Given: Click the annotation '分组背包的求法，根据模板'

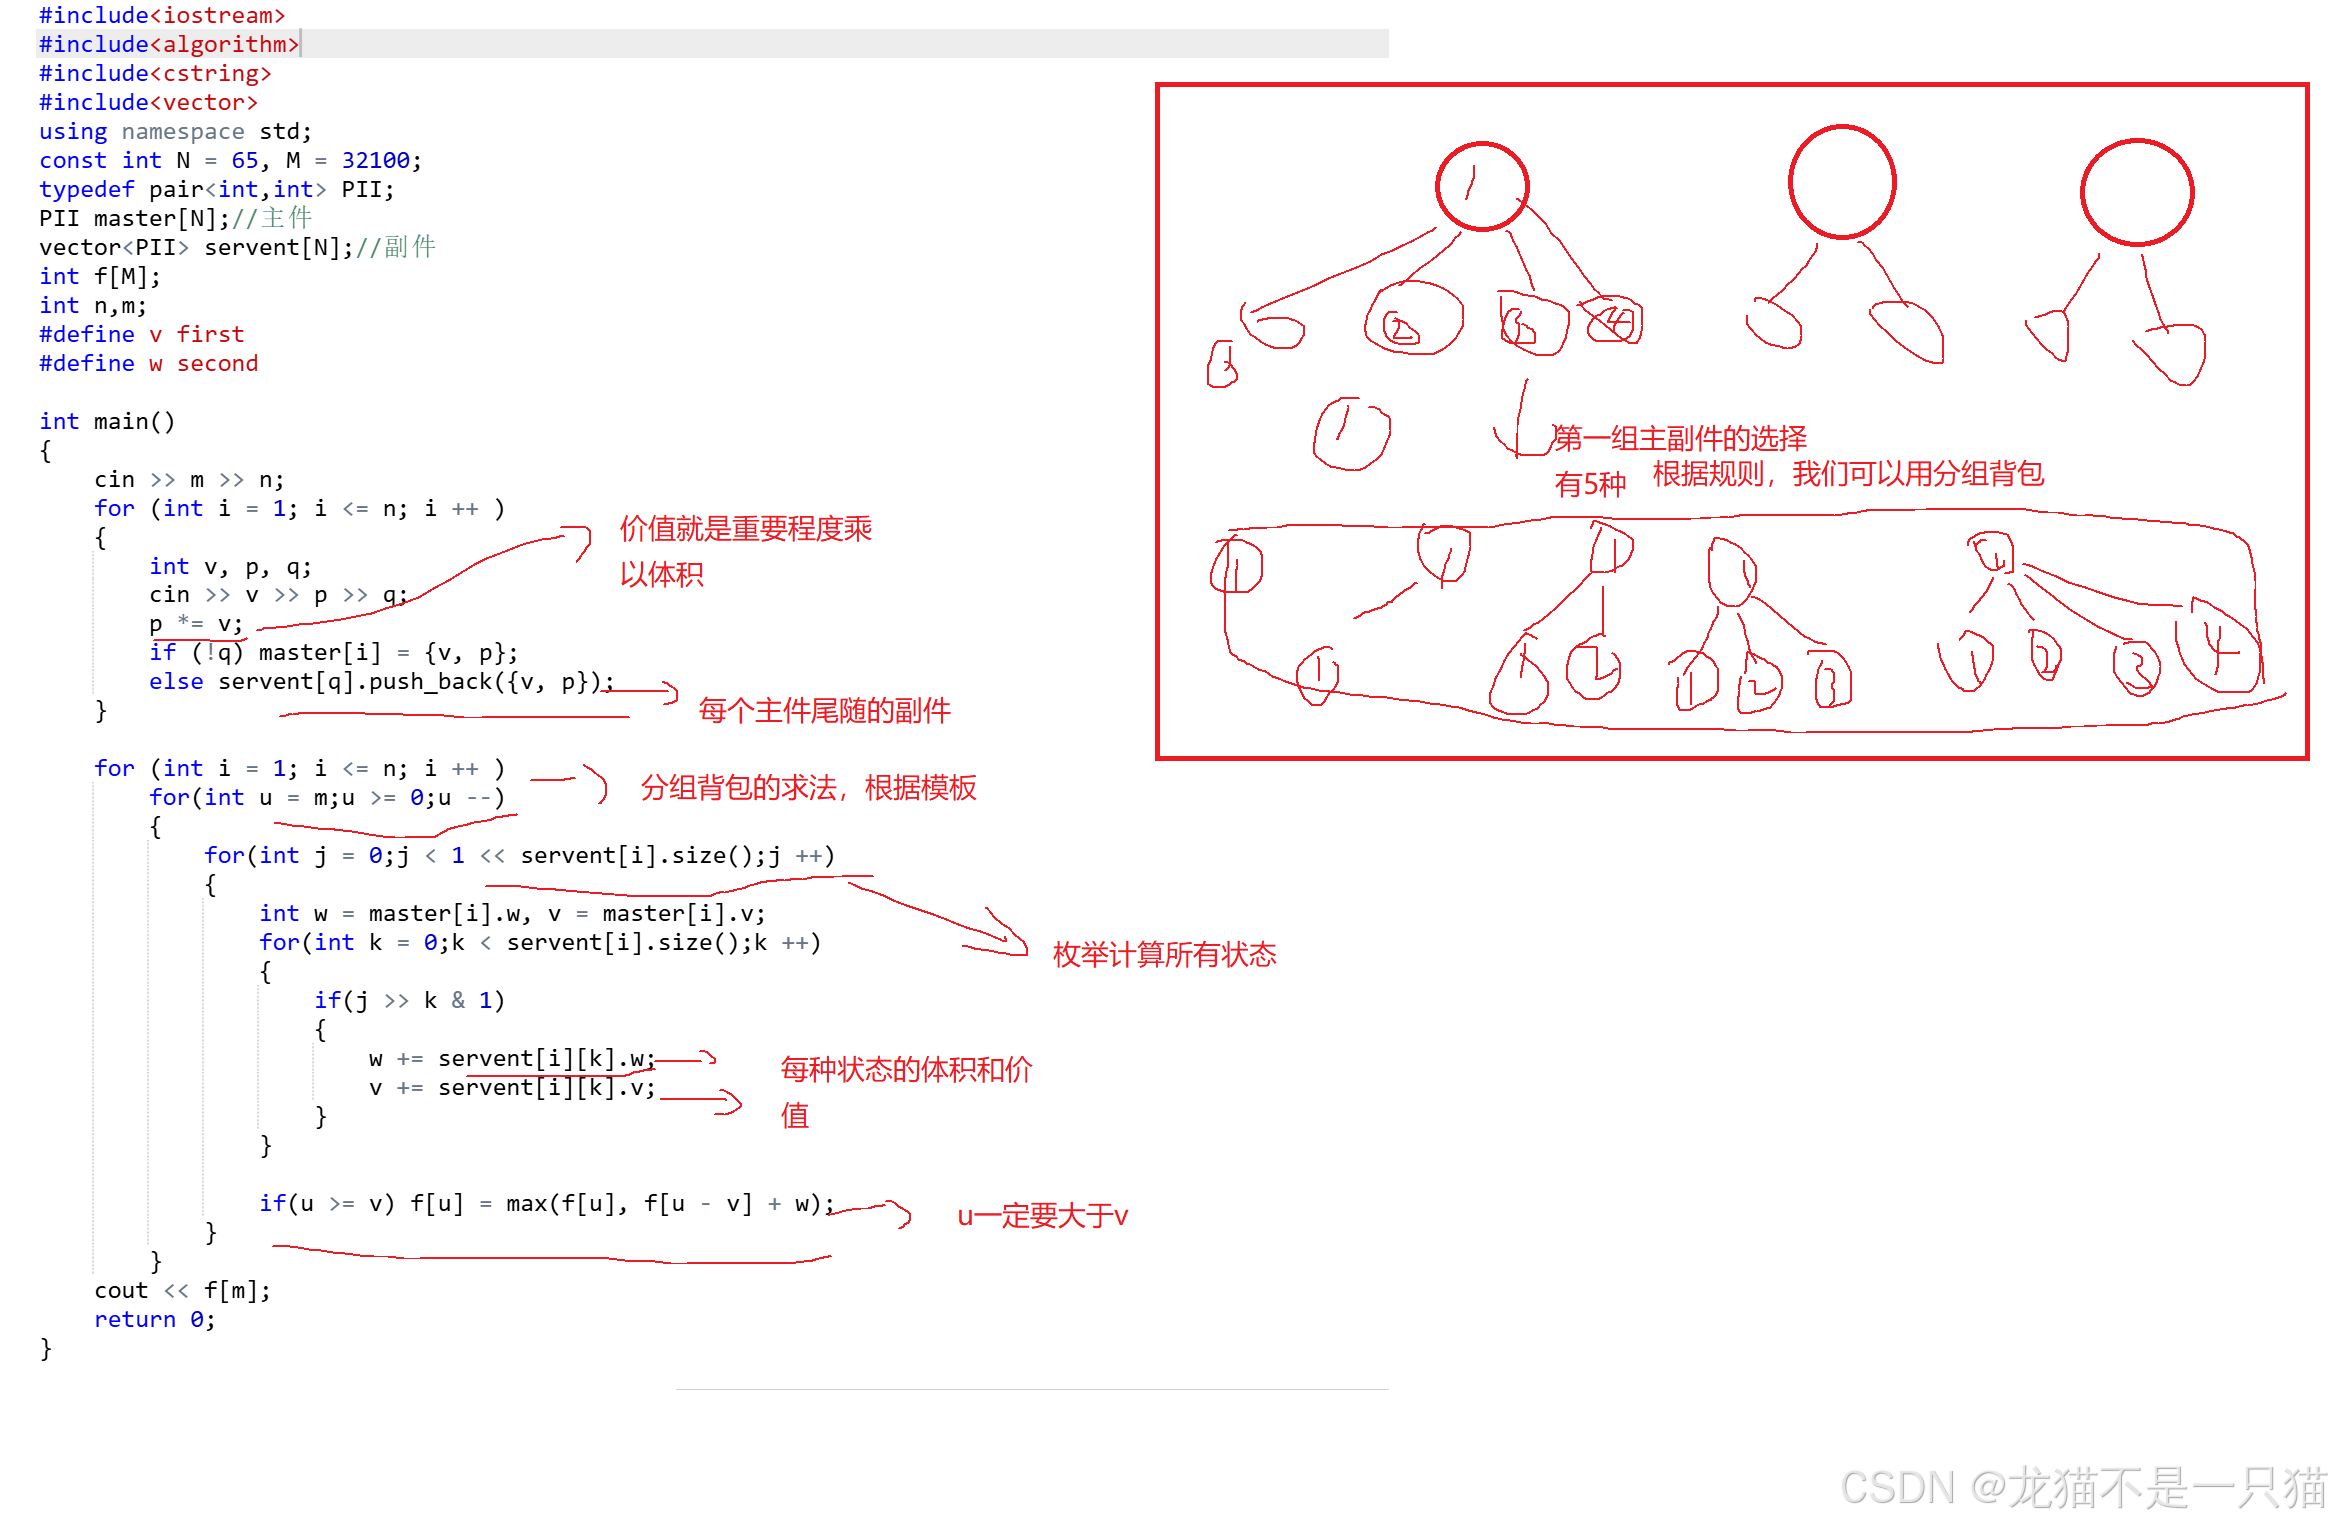Looking at the screenshot, I should 808,787.
